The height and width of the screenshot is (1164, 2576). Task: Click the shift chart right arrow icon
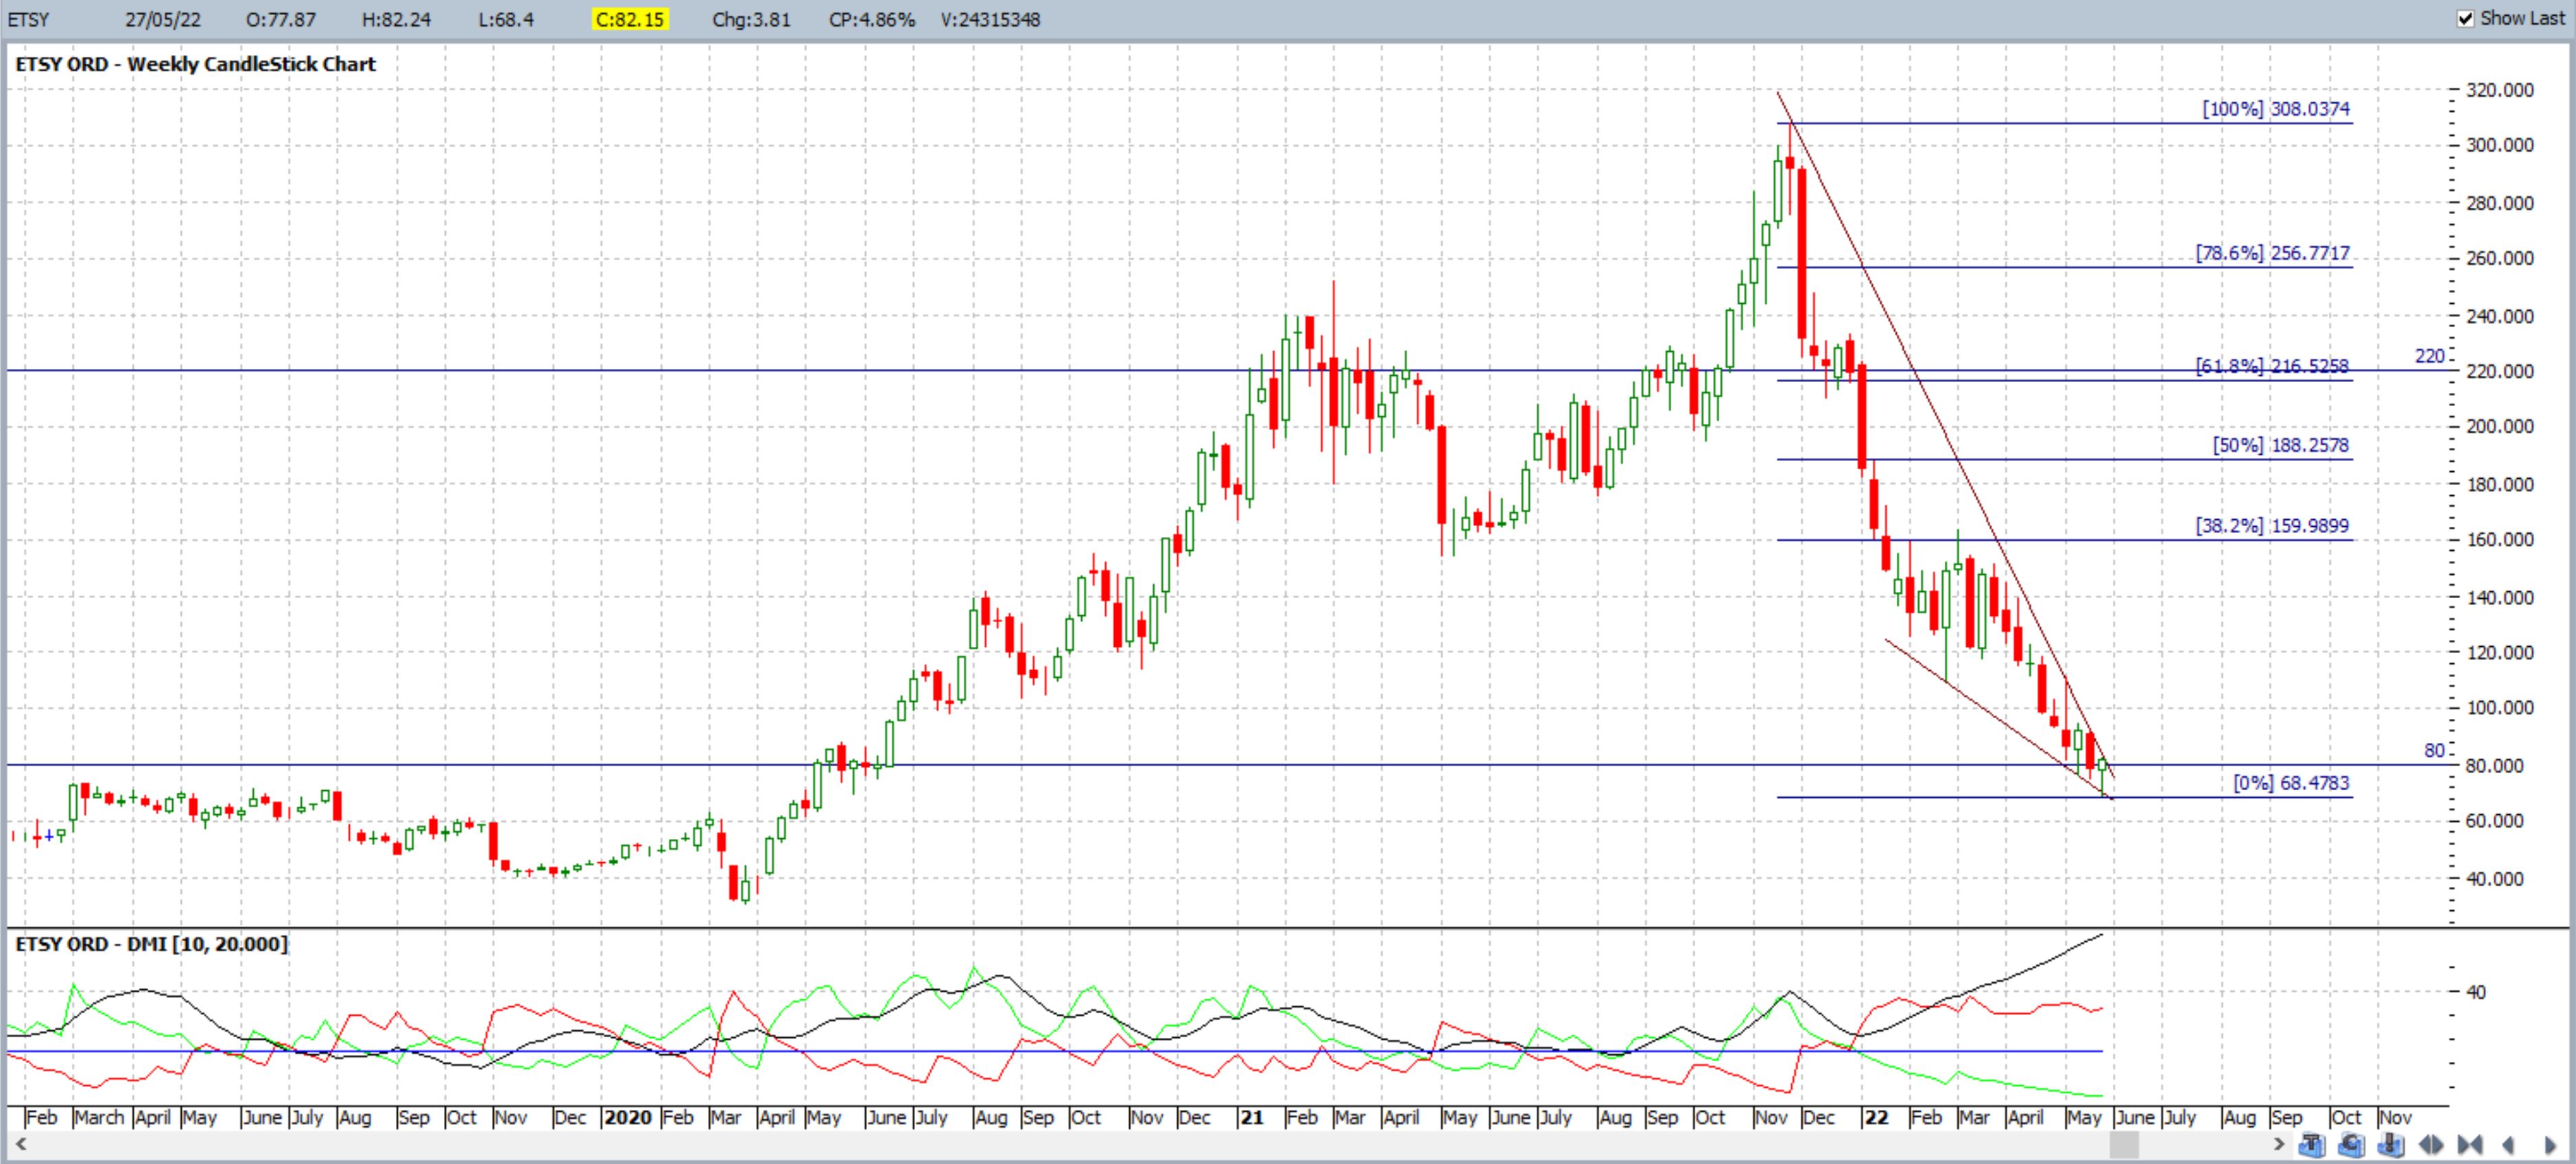point(2551,1145)
